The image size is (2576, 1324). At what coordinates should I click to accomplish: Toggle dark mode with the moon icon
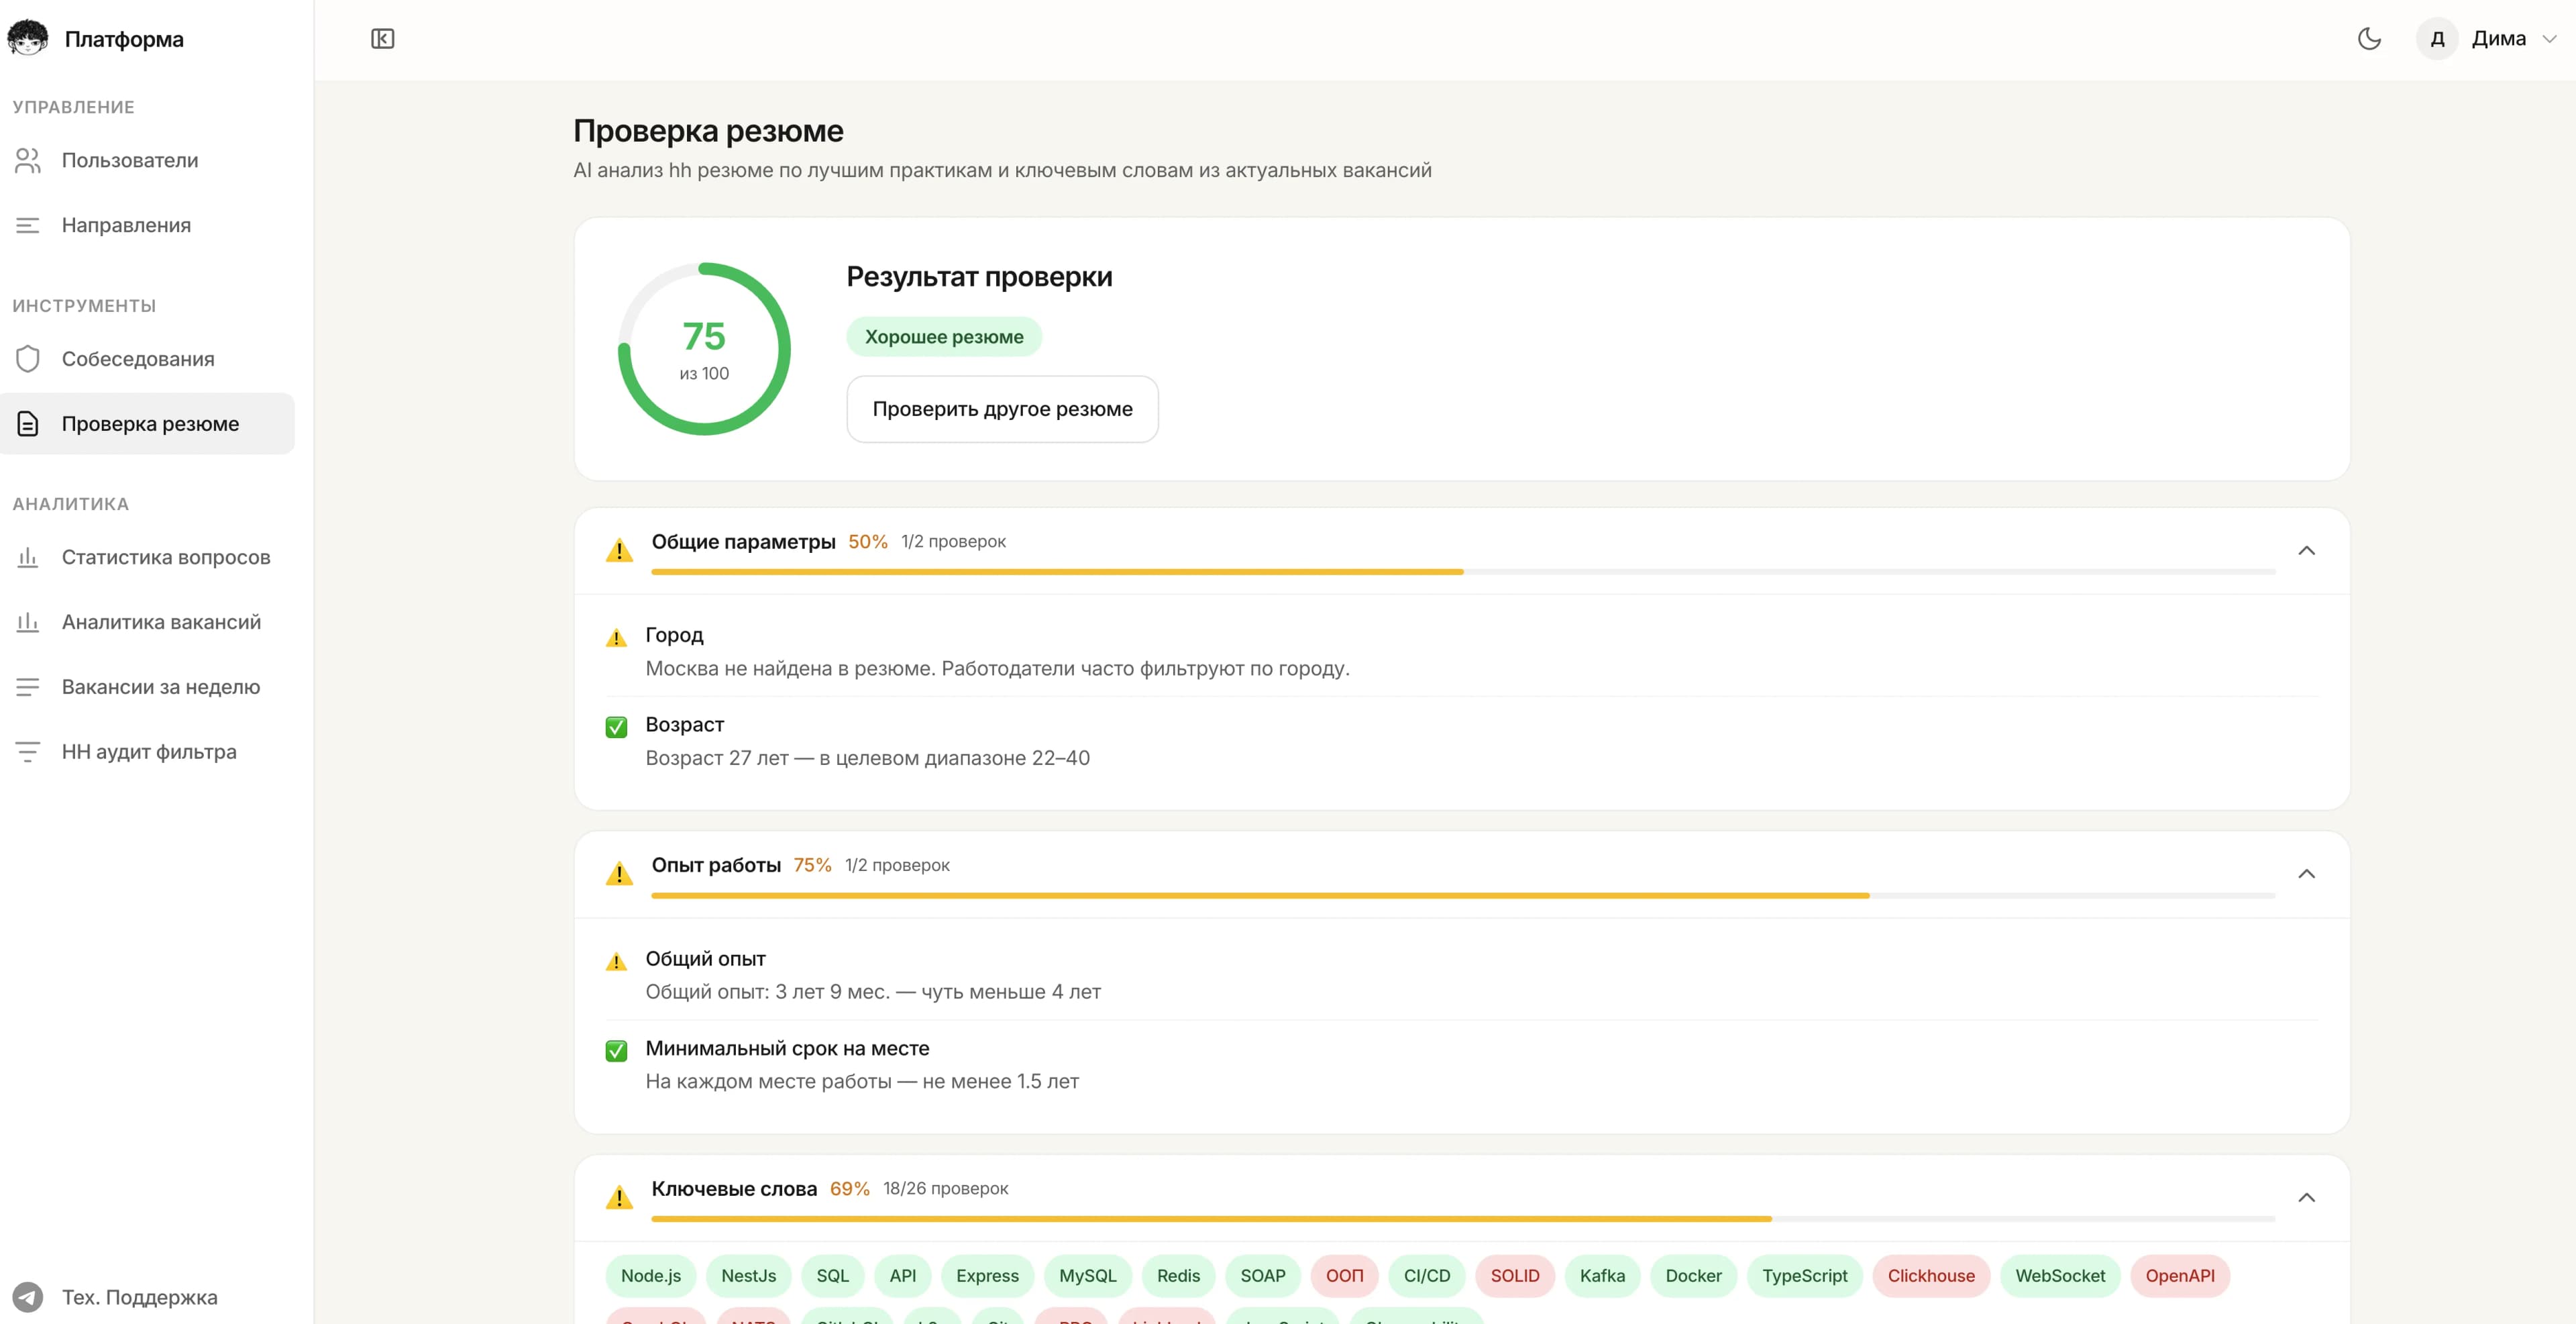(x=2370, y=38)
